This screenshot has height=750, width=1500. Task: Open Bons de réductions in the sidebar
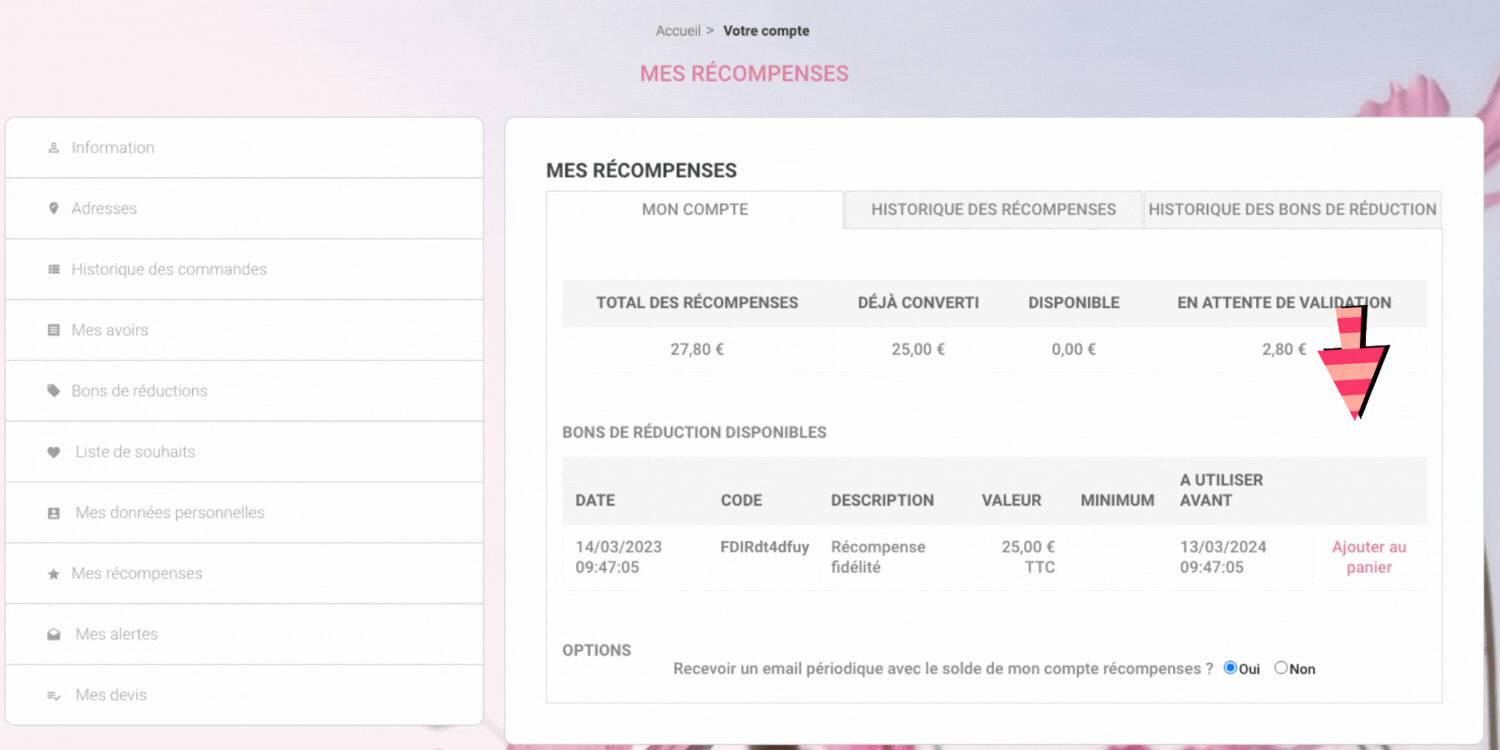[244, 391]
